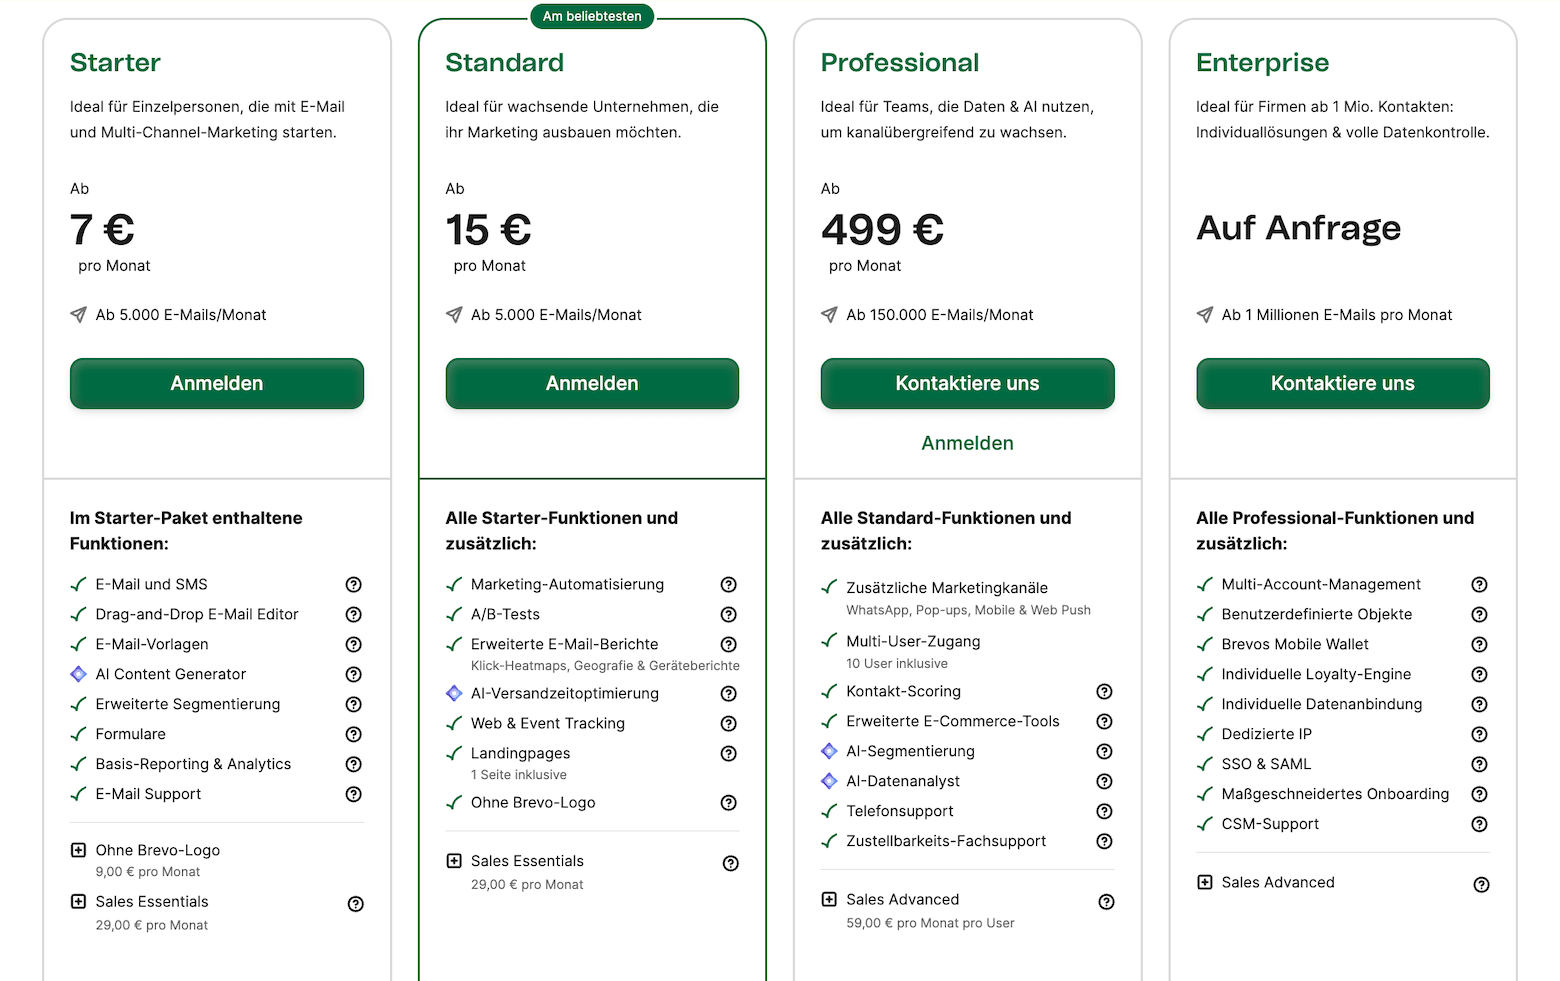The width and height of the screenshot is (1560, 981).
Task: Click the help icon next to SSO & SAML
Action: tap(1479, 764)
